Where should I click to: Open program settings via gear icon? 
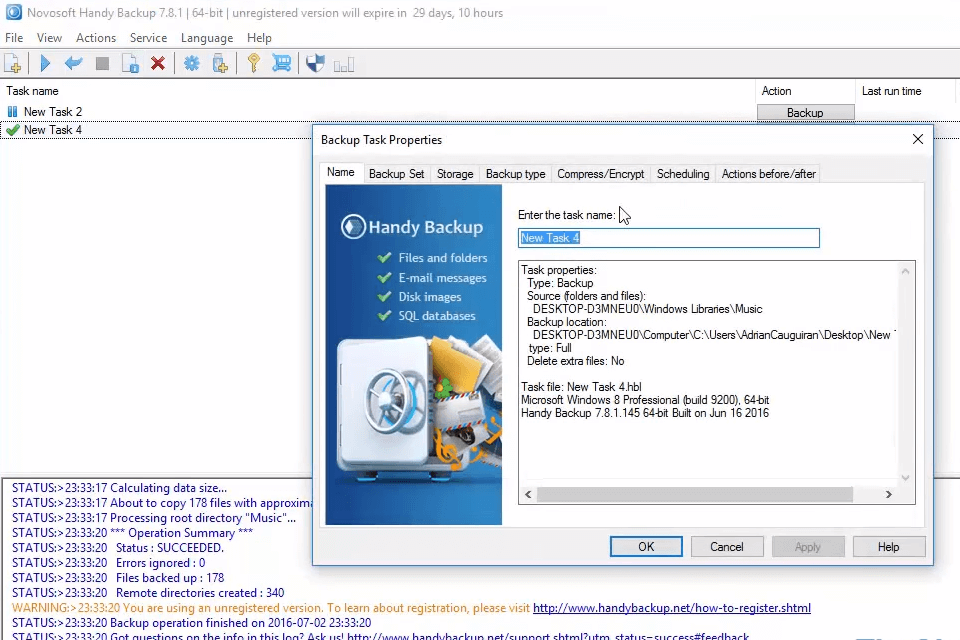(x=192, y=63)
